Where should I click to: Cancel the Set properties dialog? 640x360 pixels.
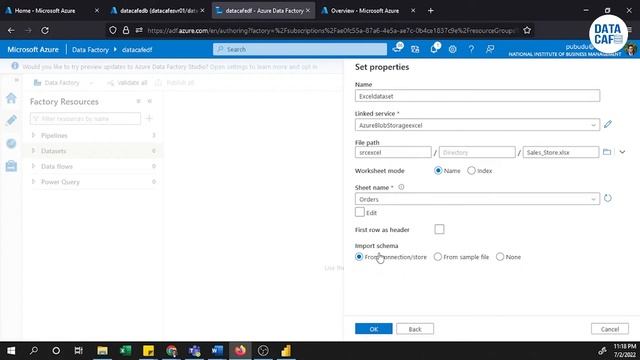pos(610,329)
